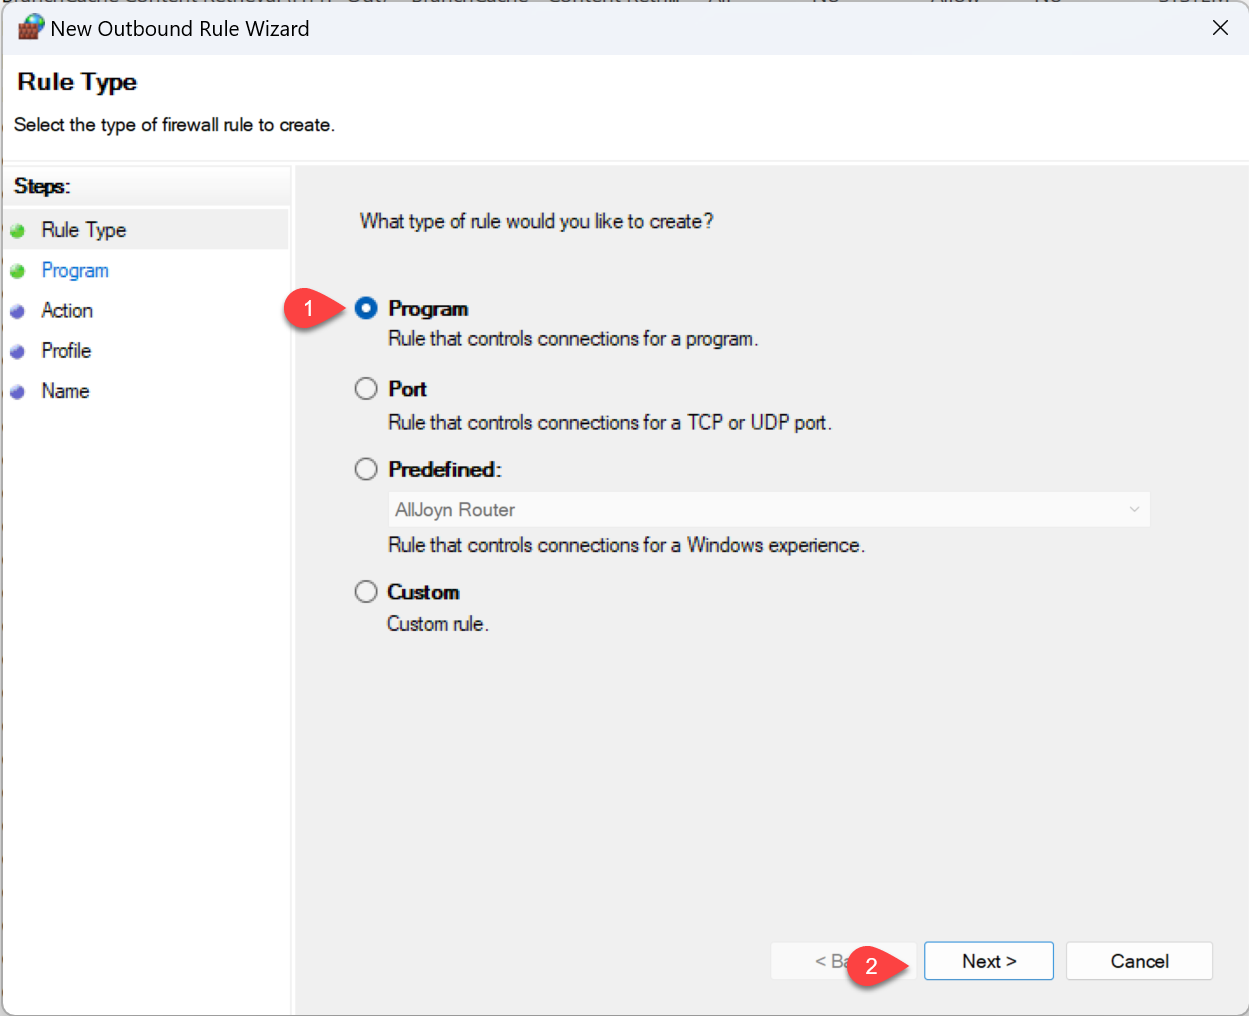The image size is (1249, 1016).
Task: Jump to the Profile step label
Action: pyautogui.click(x=66, y=351)
